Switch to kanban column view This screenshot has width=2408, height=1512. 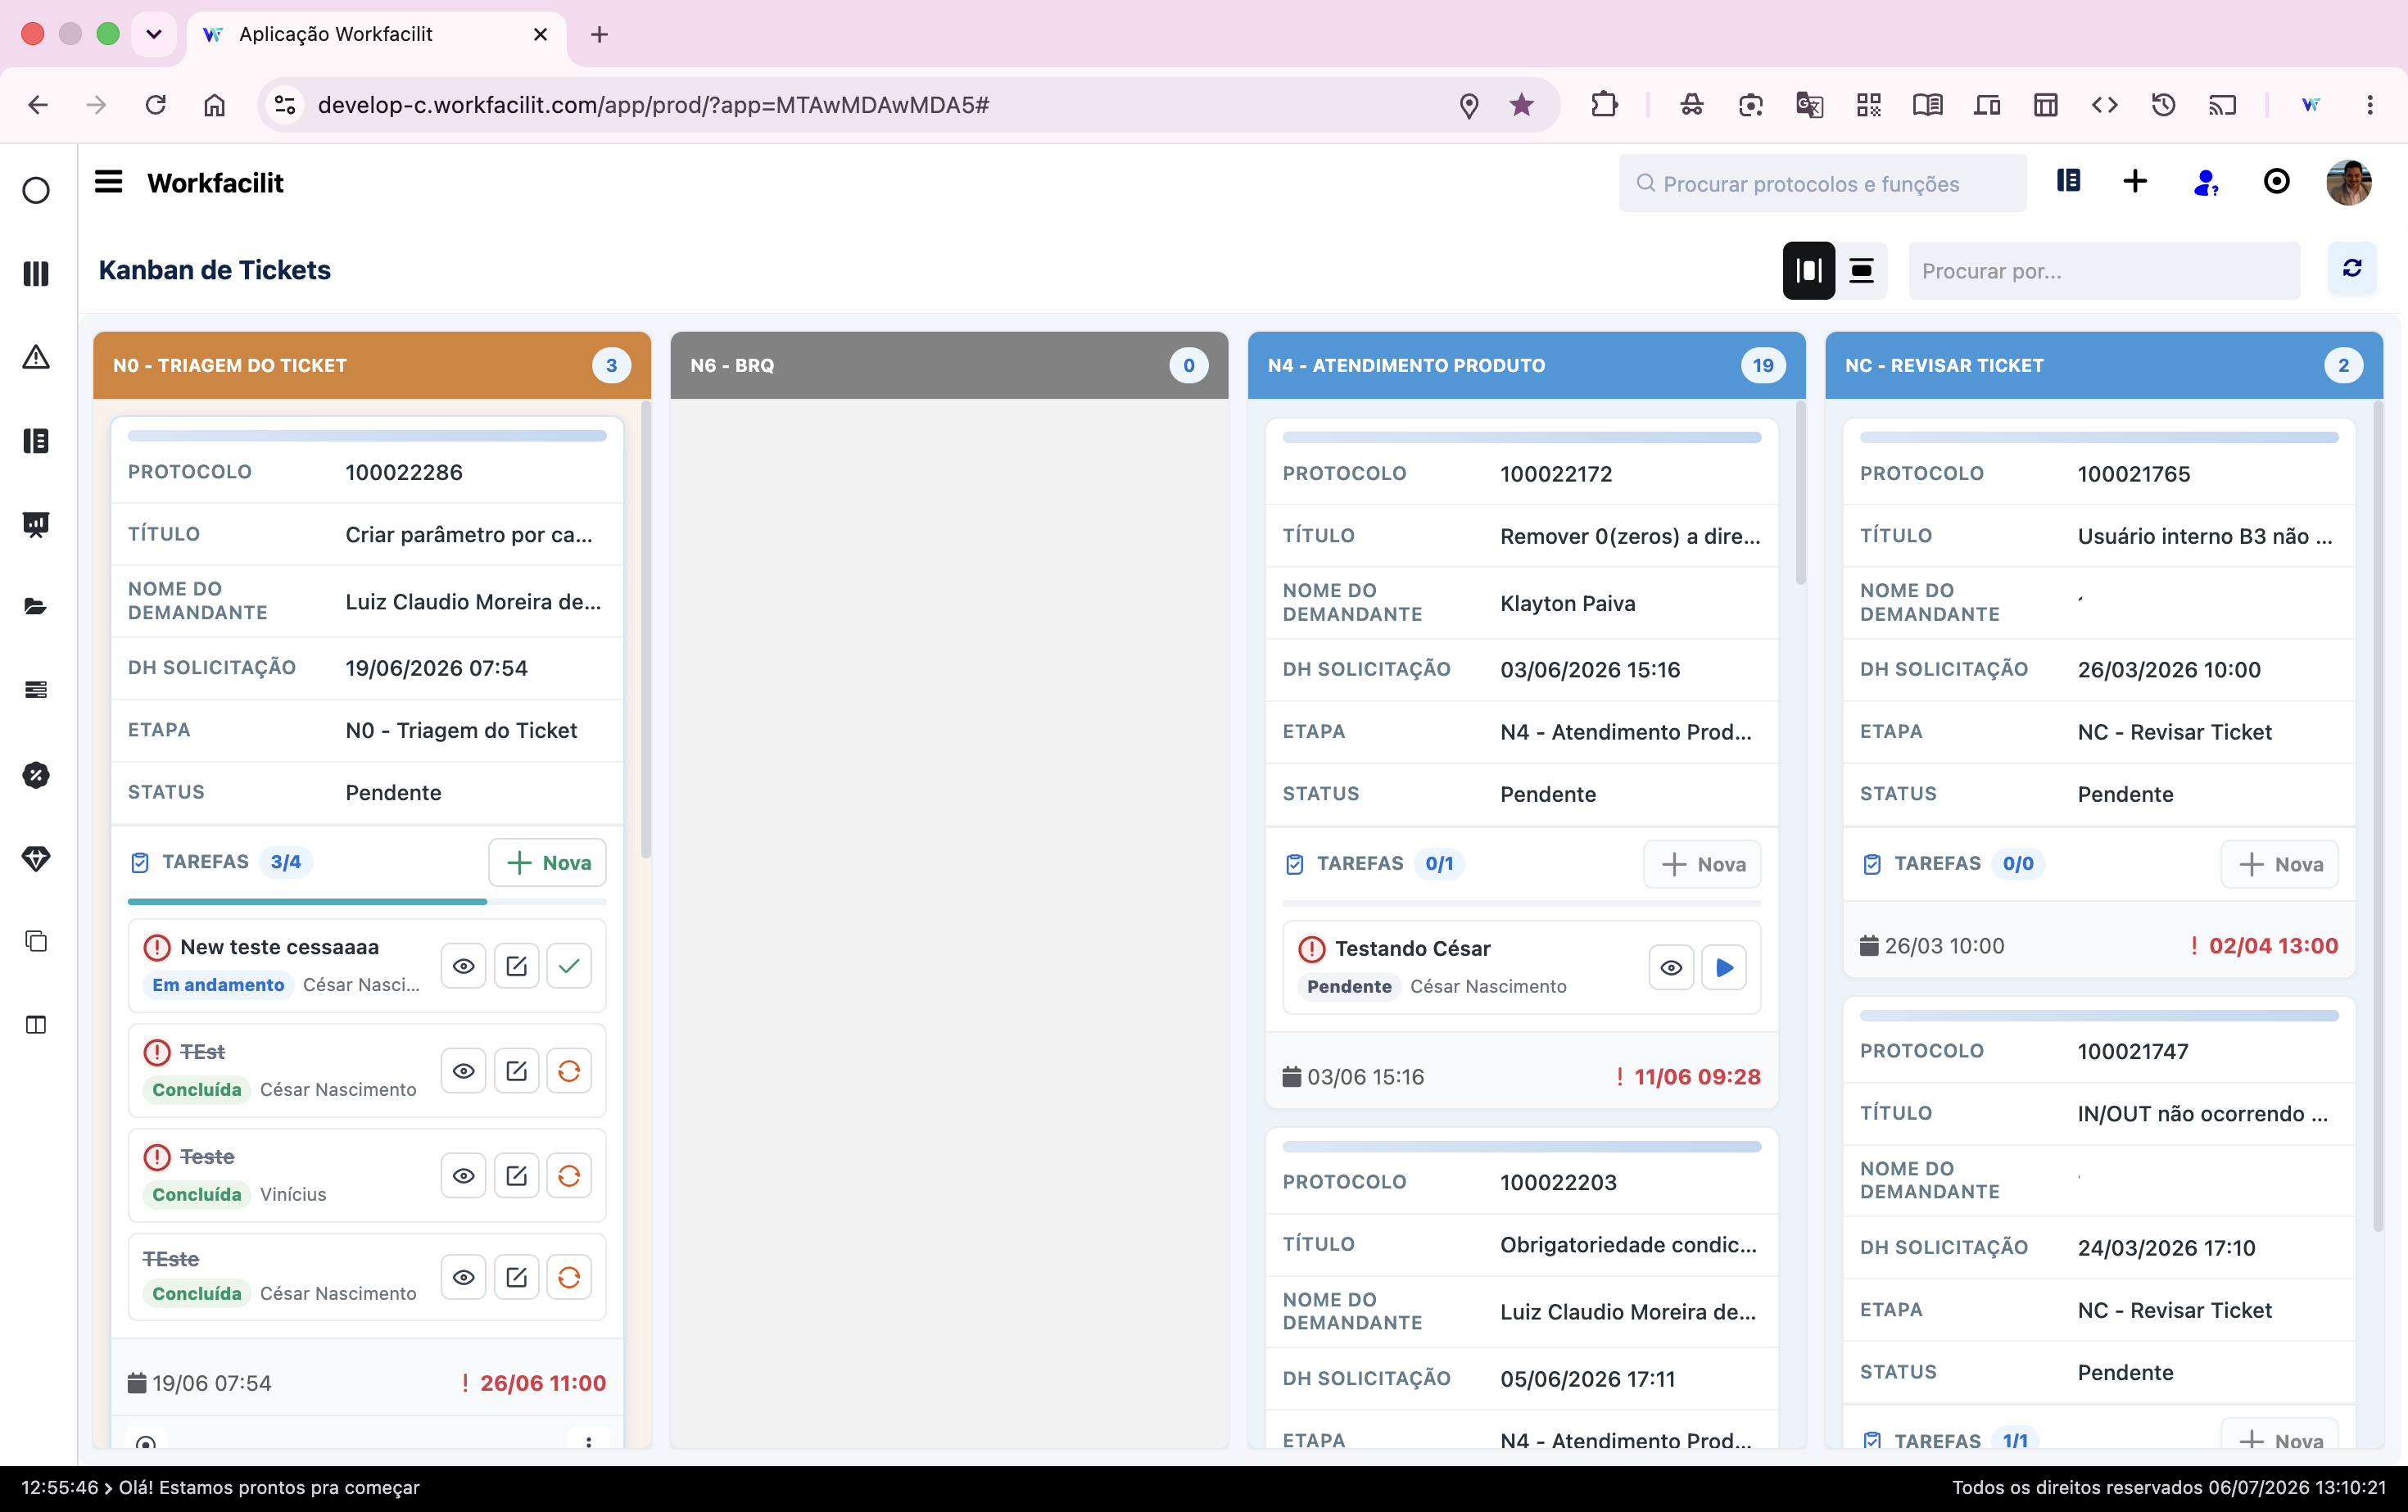click(x=1808, y=270)
